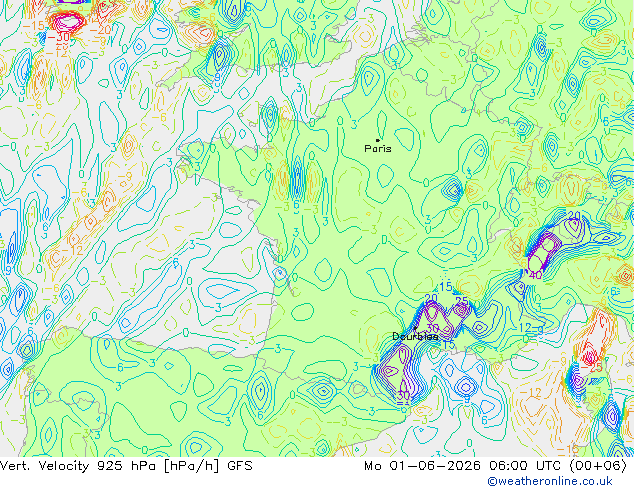Click the Dourbies location label
This screenshot has width=634, height=490.
click(415, 336)
